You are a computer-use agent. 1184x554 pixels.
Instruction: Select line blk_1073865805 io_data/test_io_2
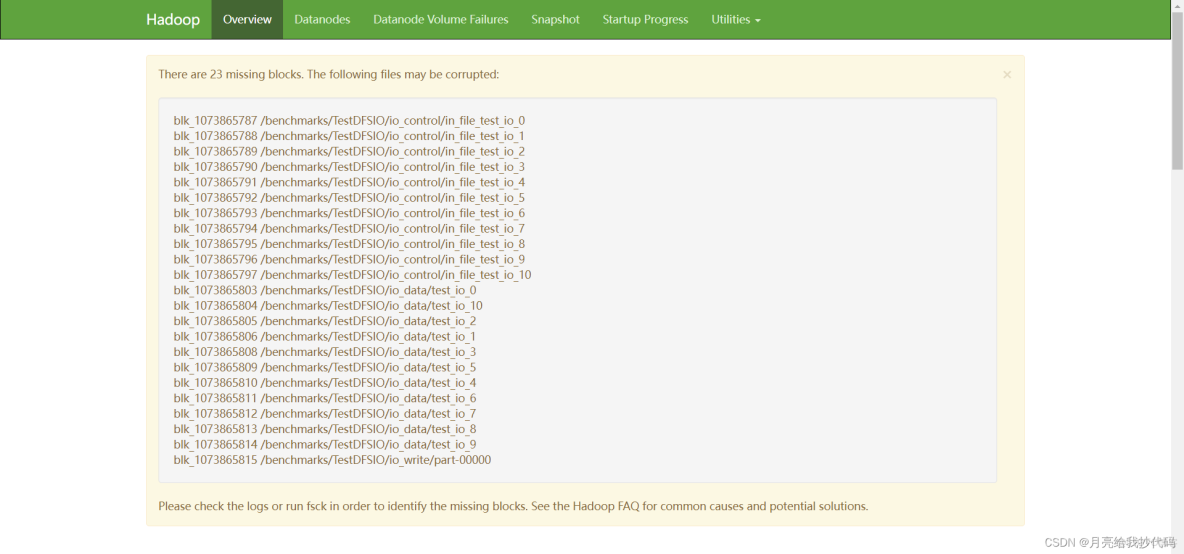point(325,321)
